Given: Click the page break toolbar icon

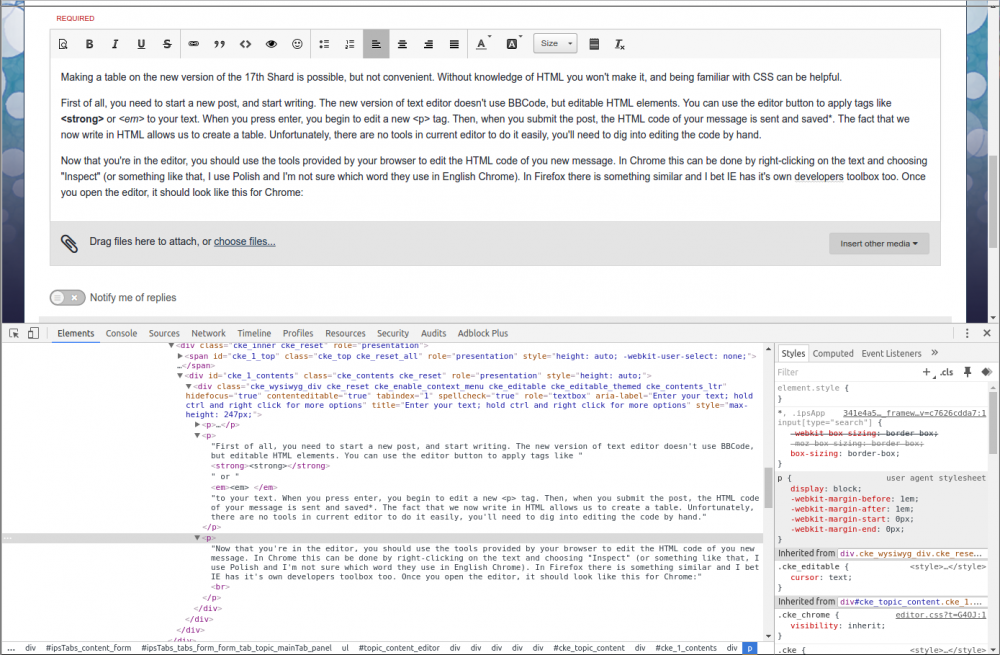Looking at the screenshot, I should coord(594,44).
